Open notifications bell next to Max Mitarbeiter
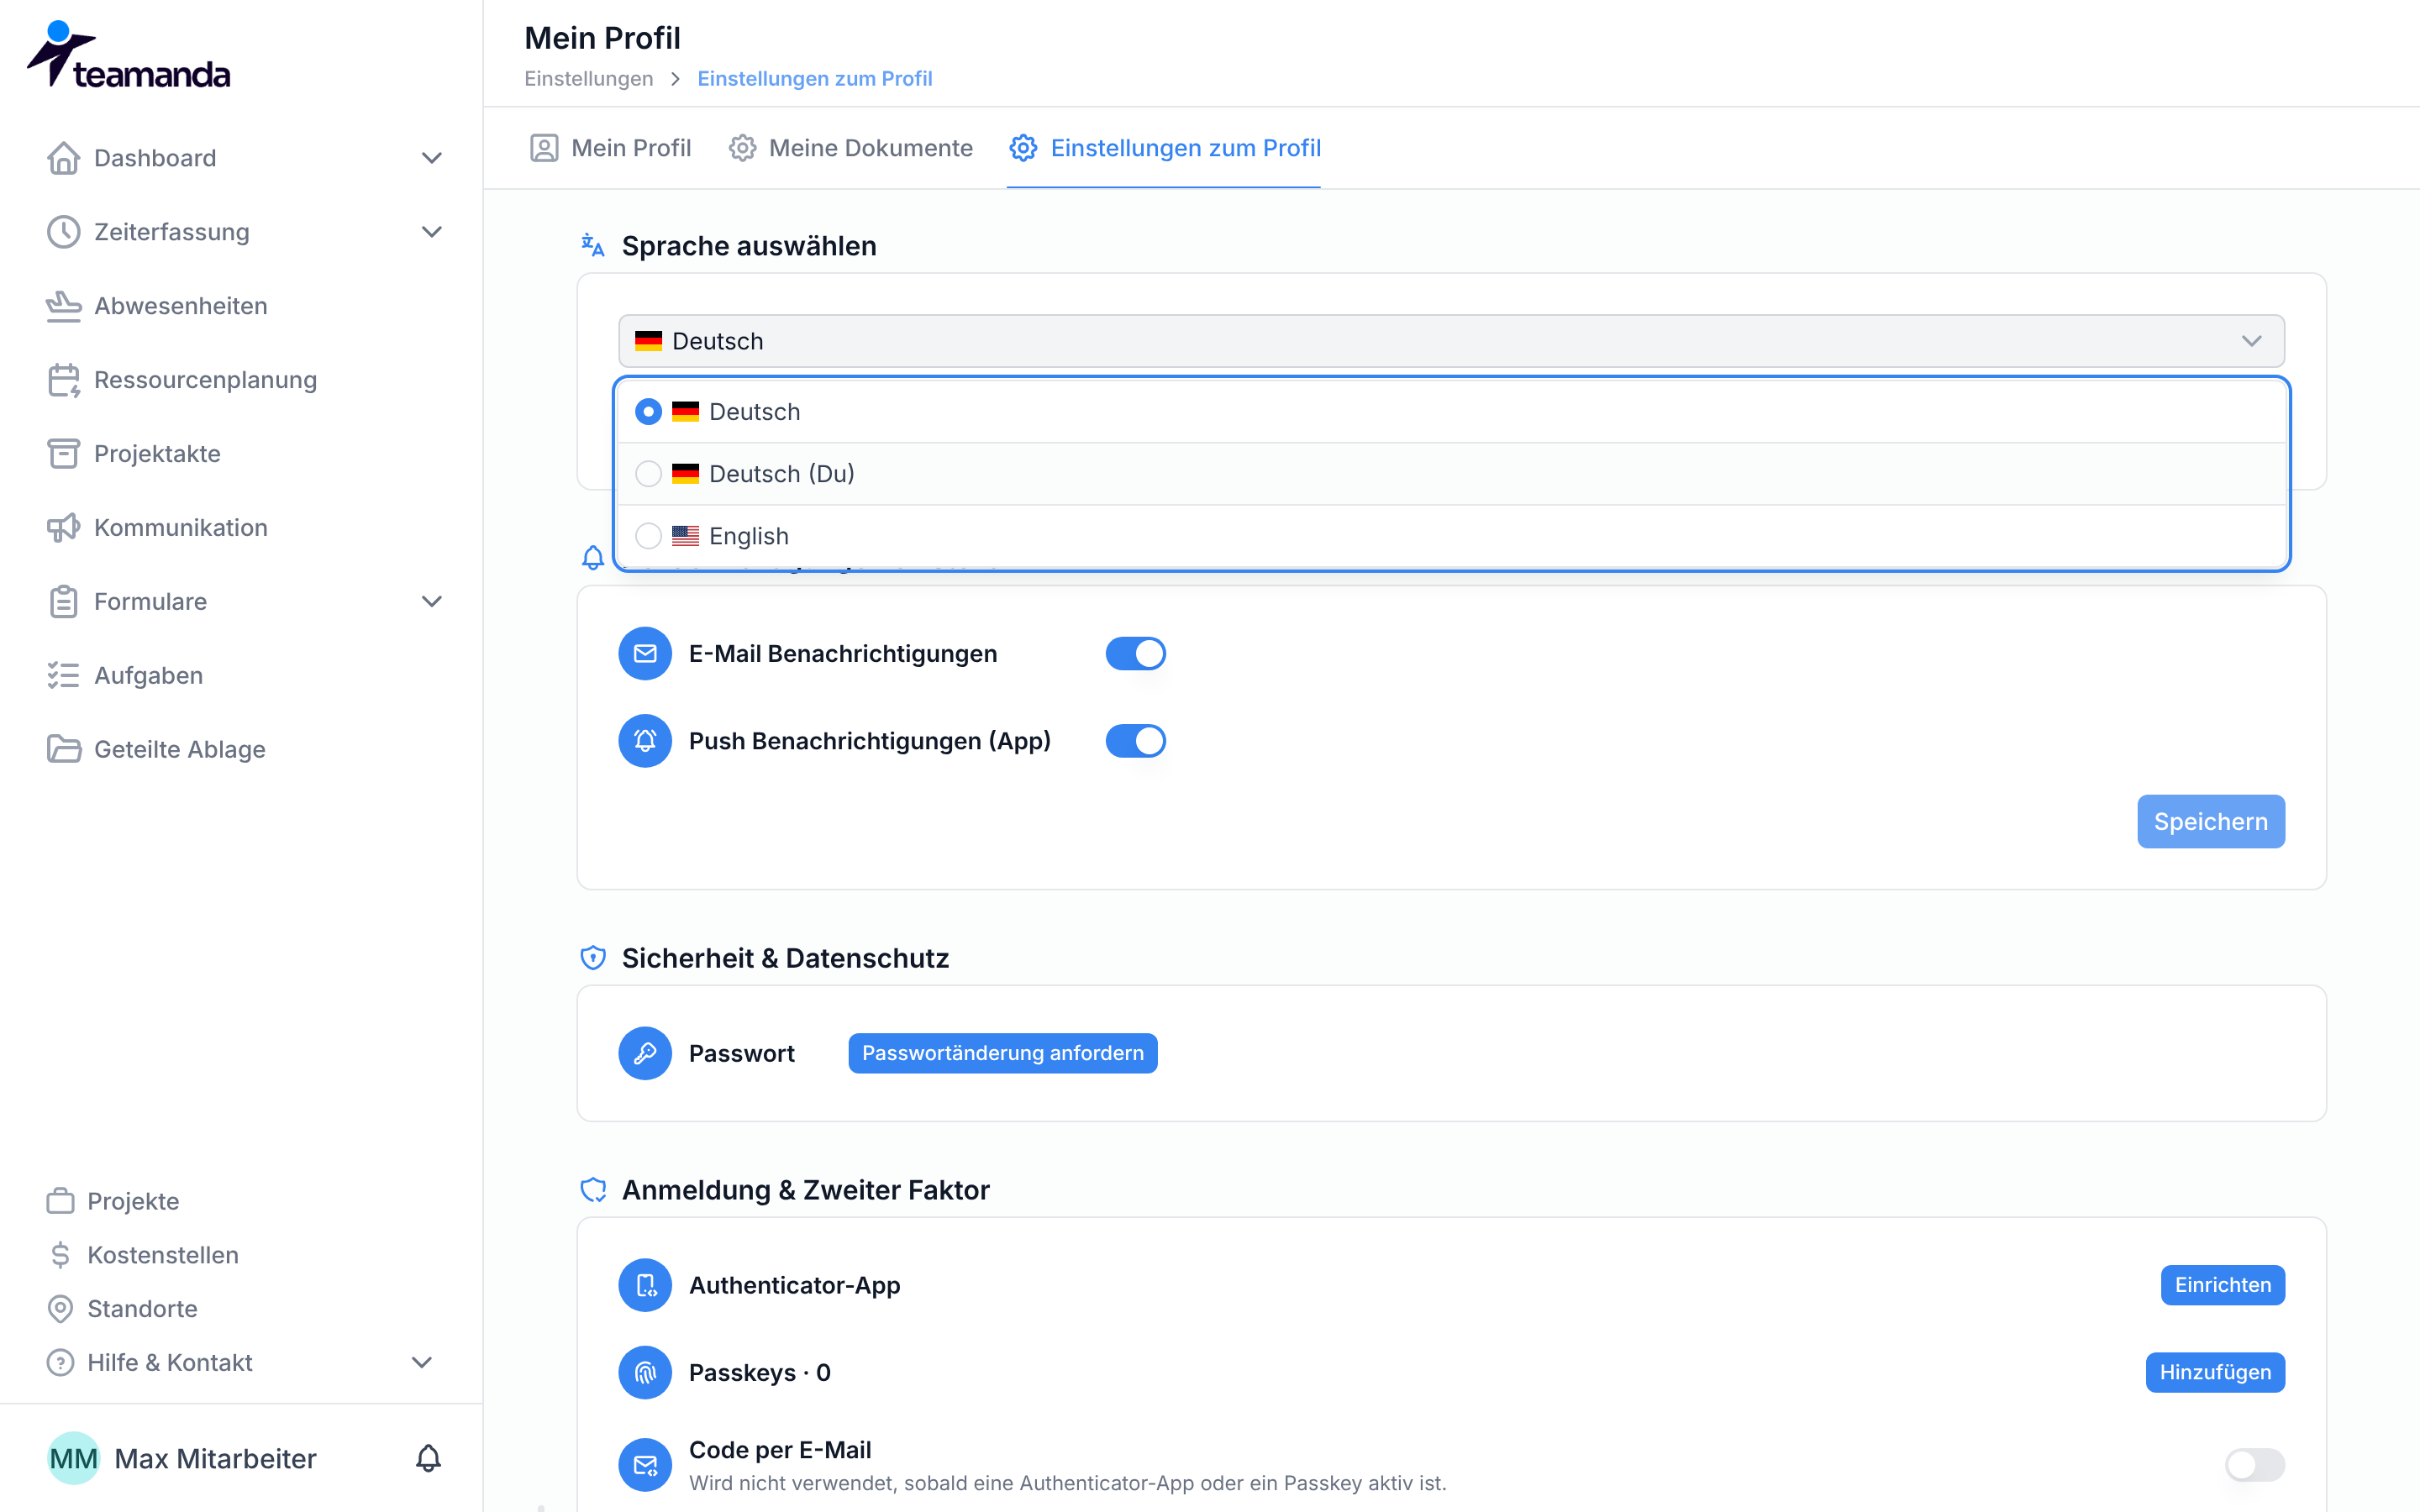 click(428, 1458)
